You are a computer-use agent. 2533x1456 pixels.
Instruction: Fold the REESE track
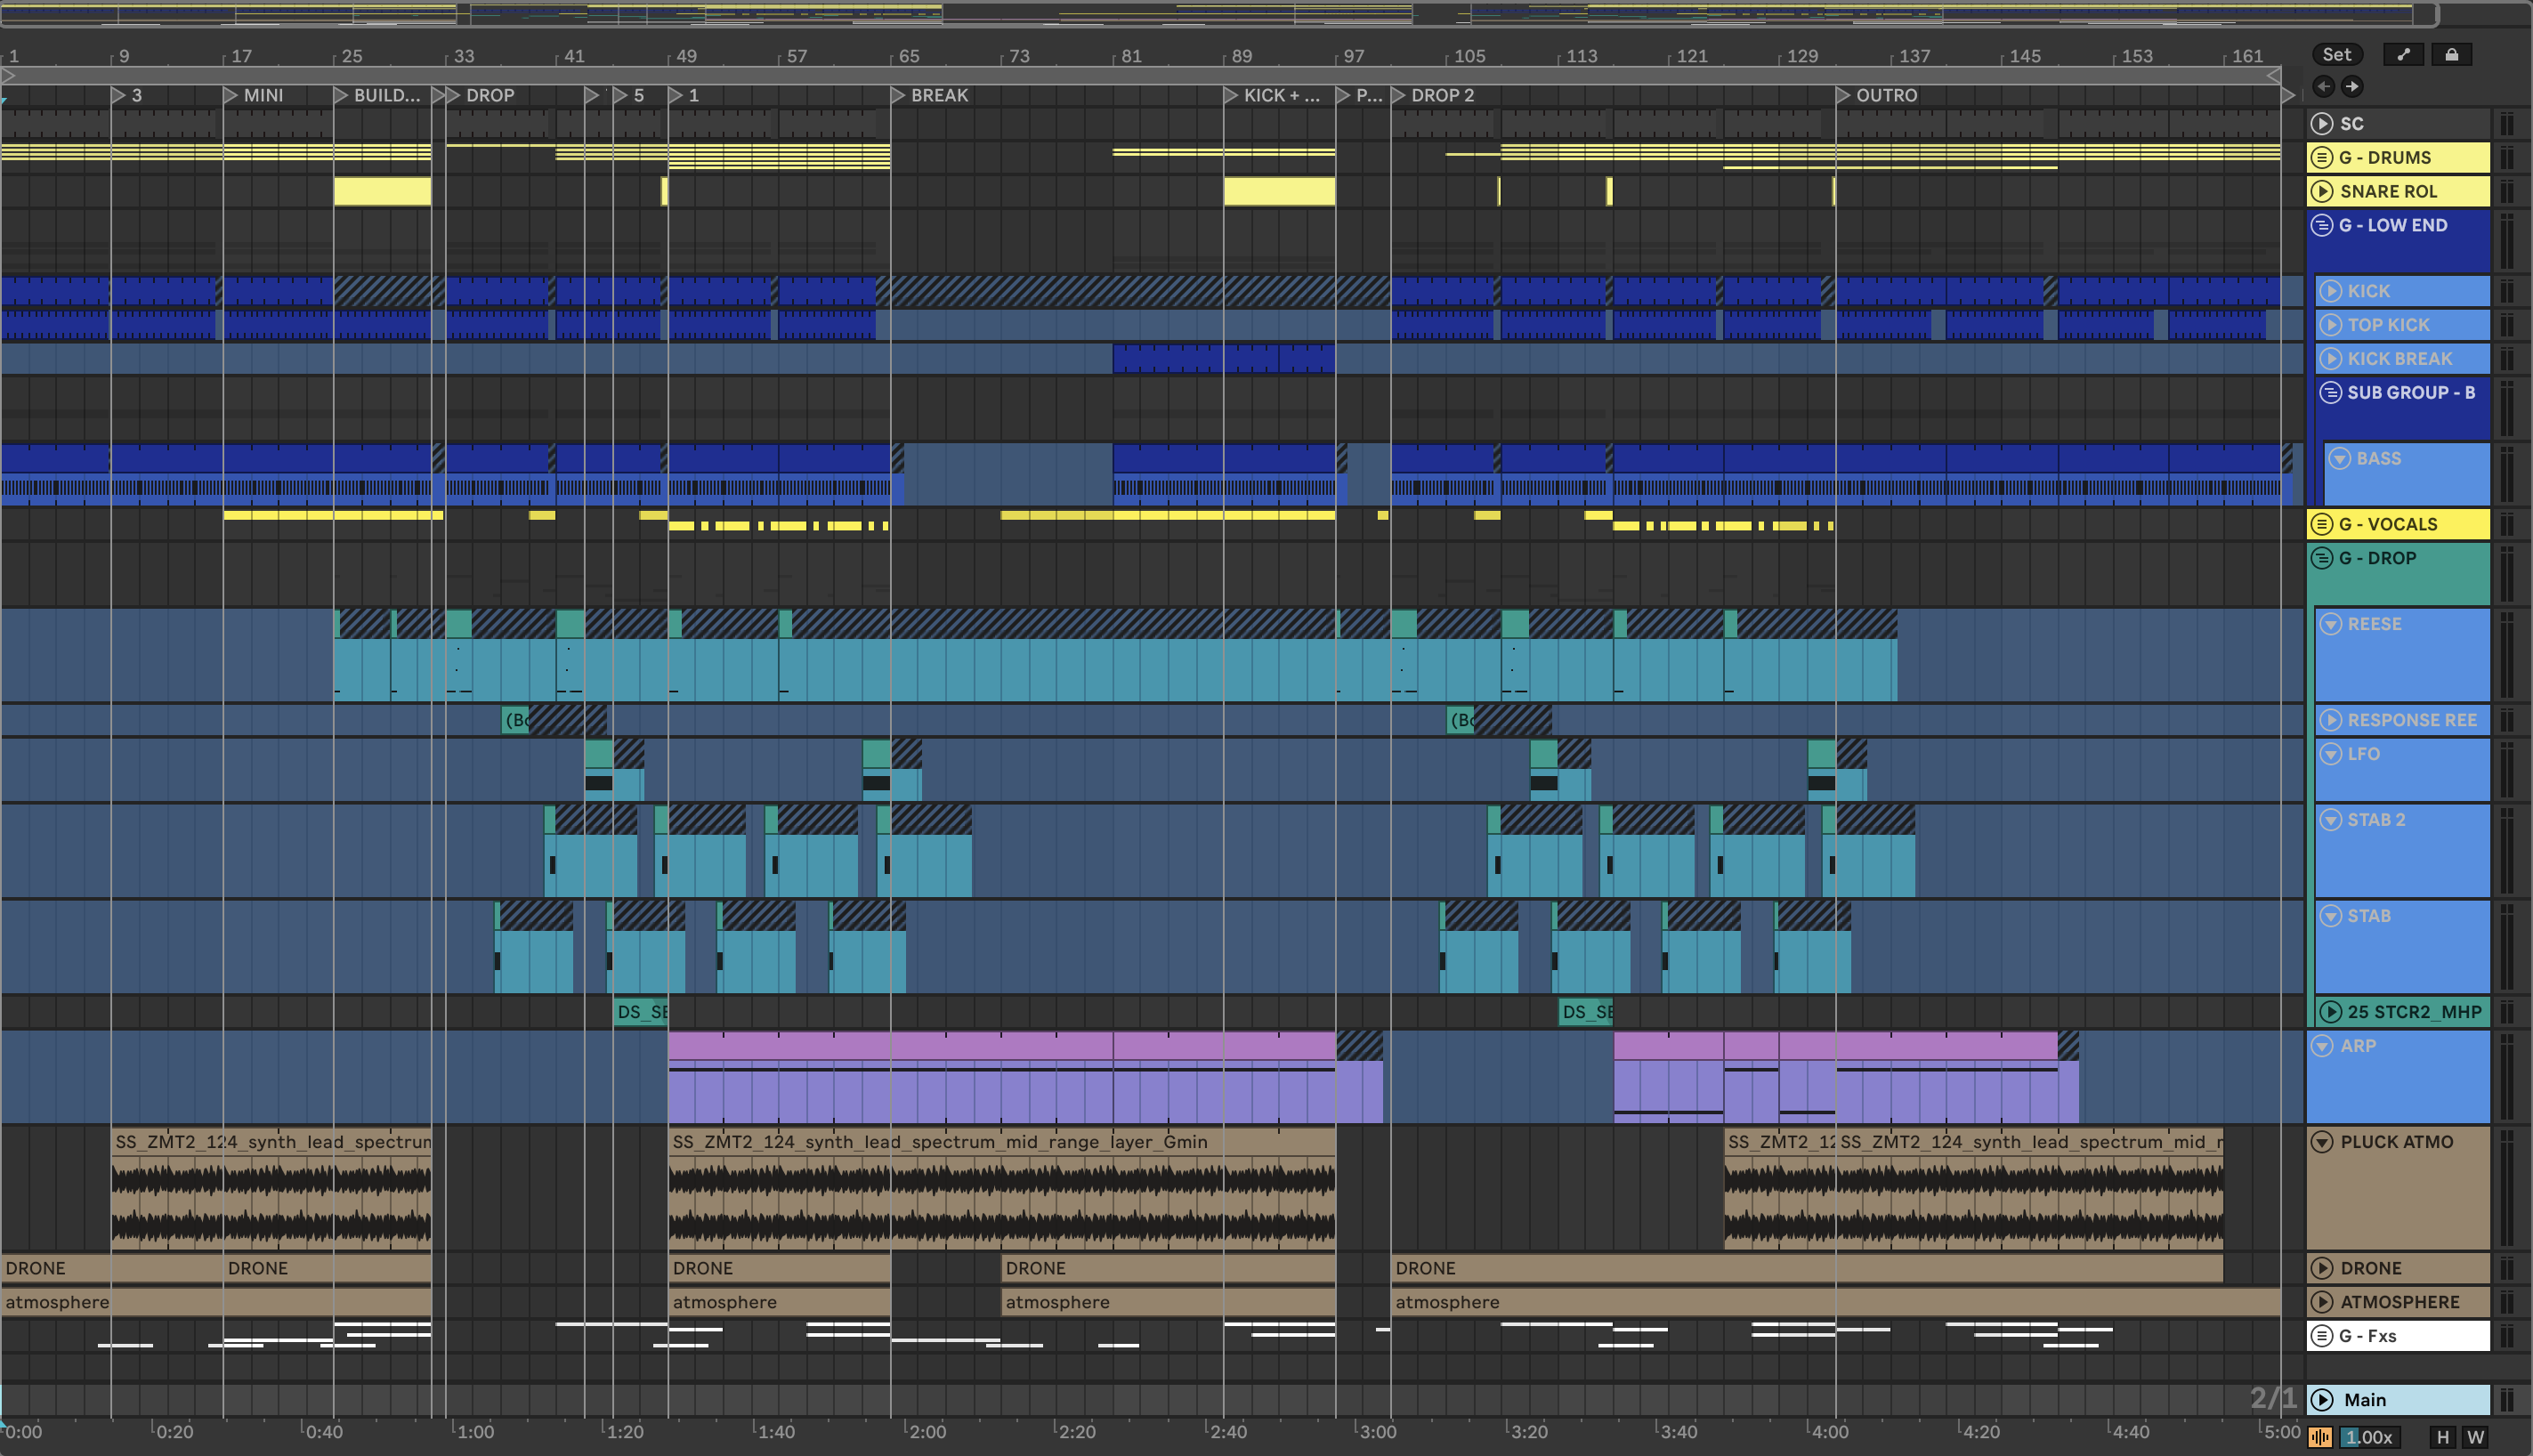tap(2331, 624)
